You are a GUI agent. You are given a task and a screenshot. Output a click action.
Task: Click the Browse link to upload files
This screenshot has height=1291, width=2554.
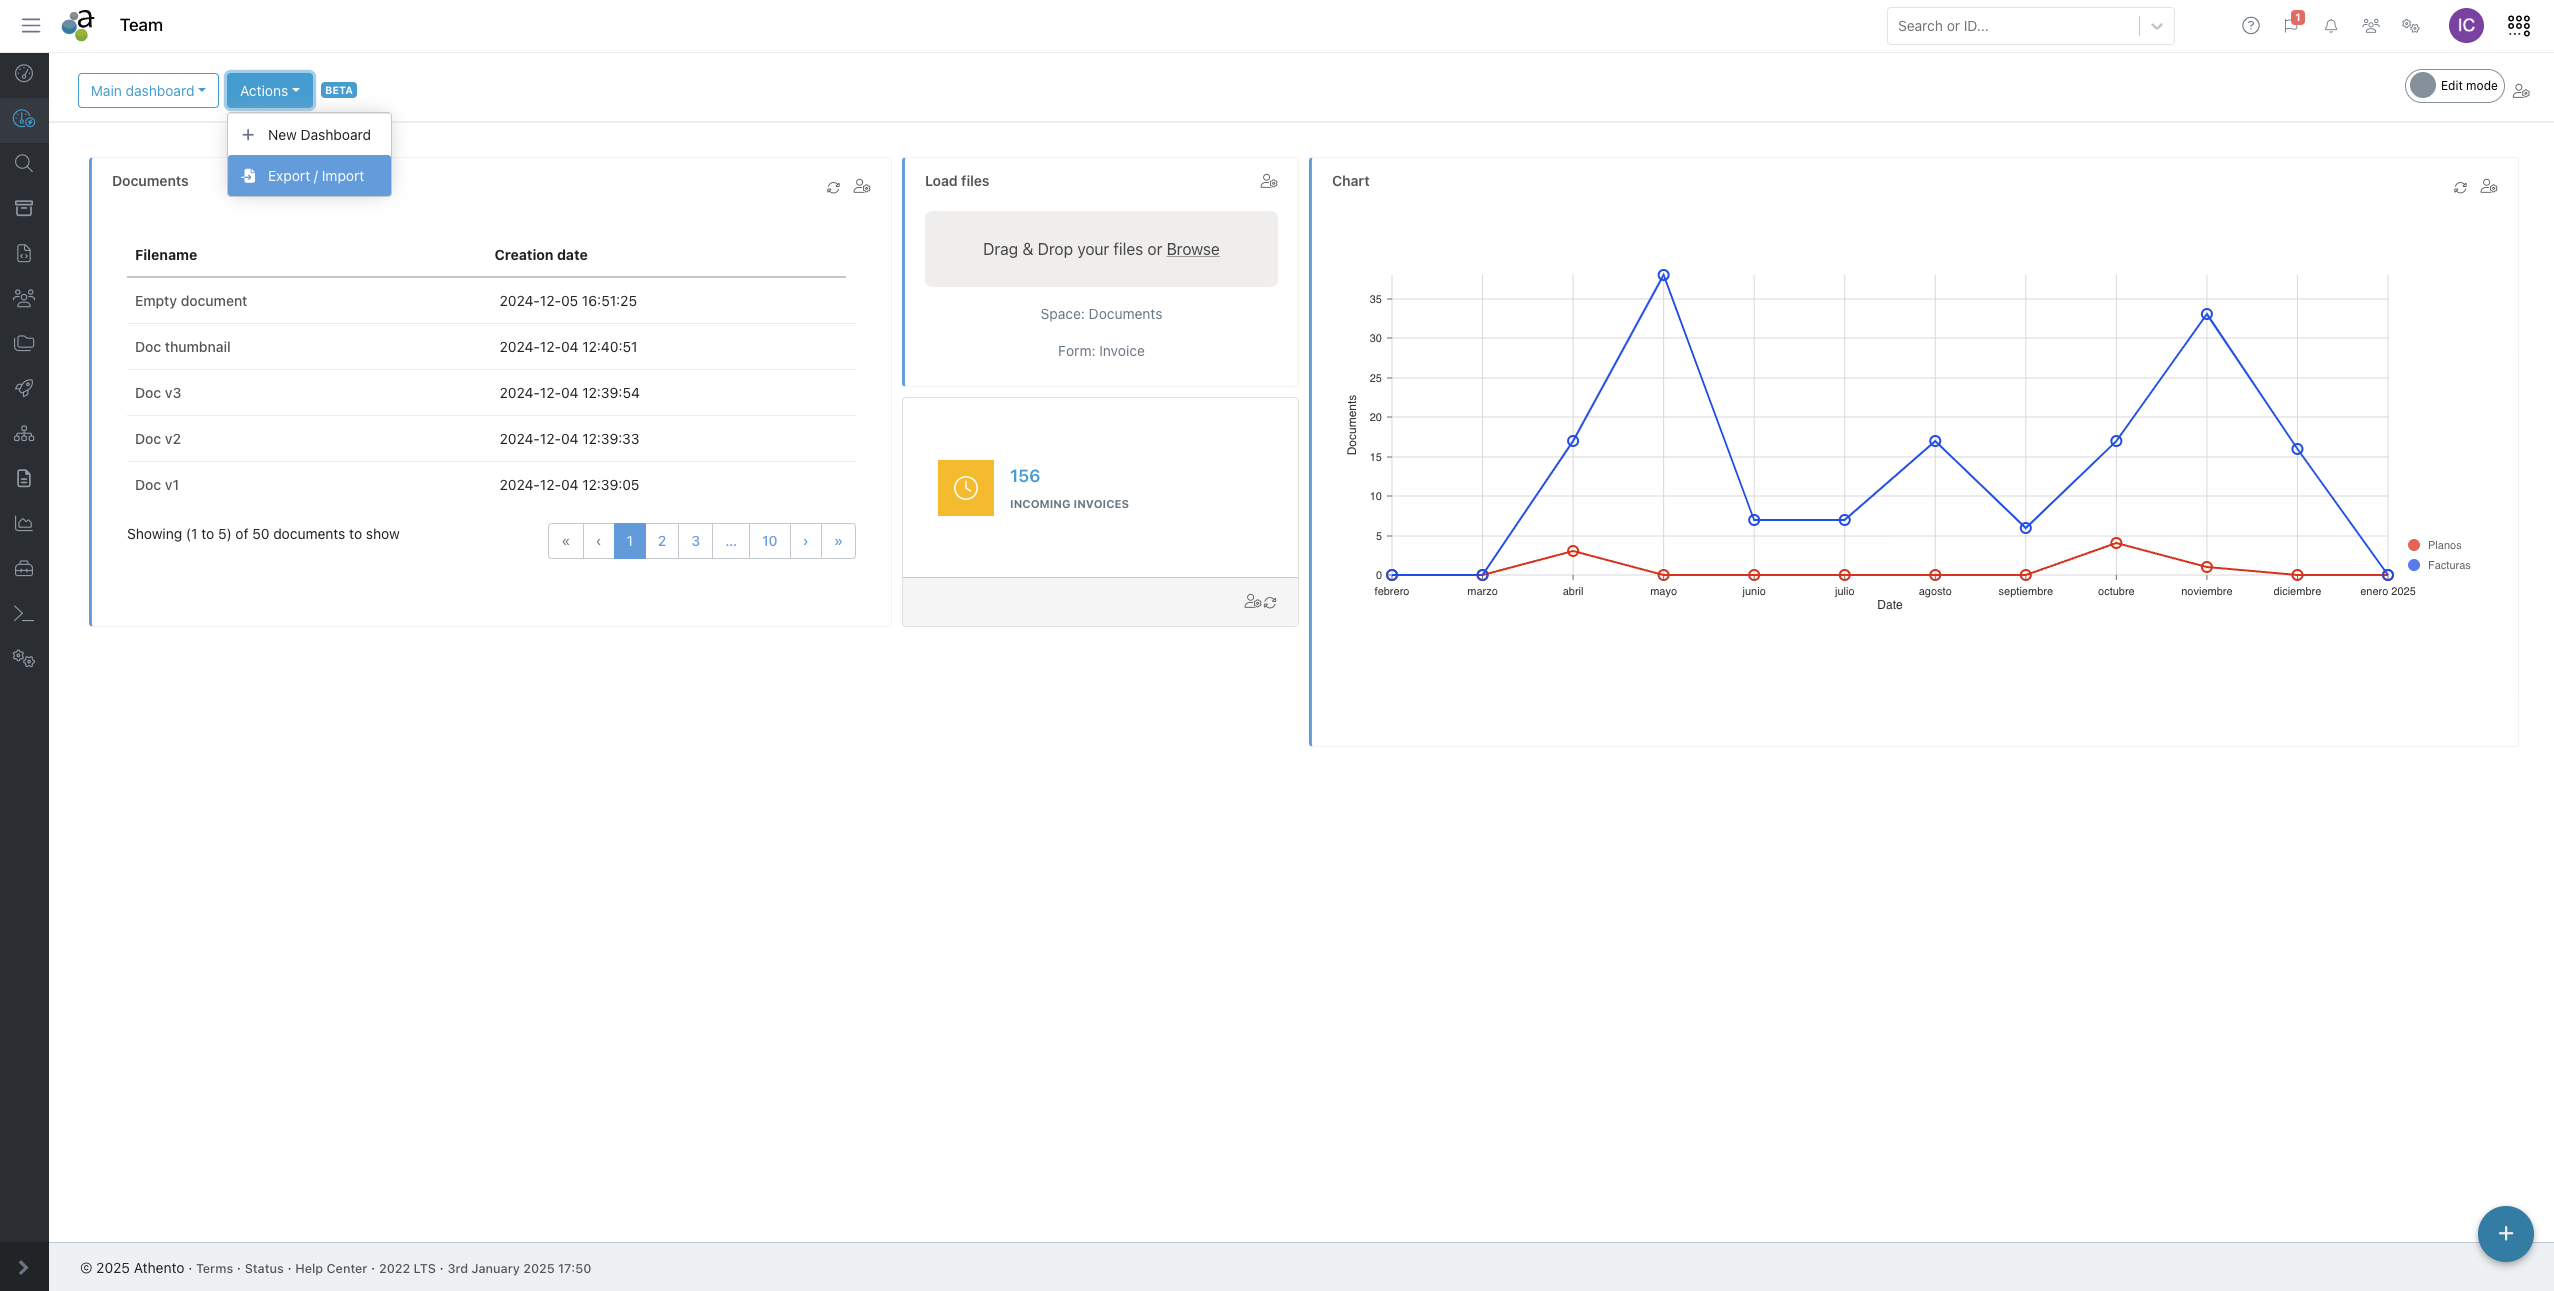tap(1192, 249)
